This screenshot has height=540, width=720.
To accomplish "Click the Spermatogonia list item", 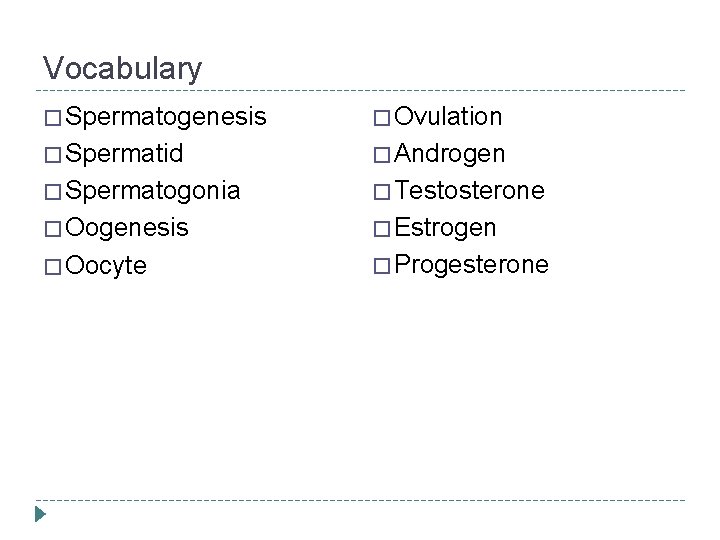I will (151, 191).
